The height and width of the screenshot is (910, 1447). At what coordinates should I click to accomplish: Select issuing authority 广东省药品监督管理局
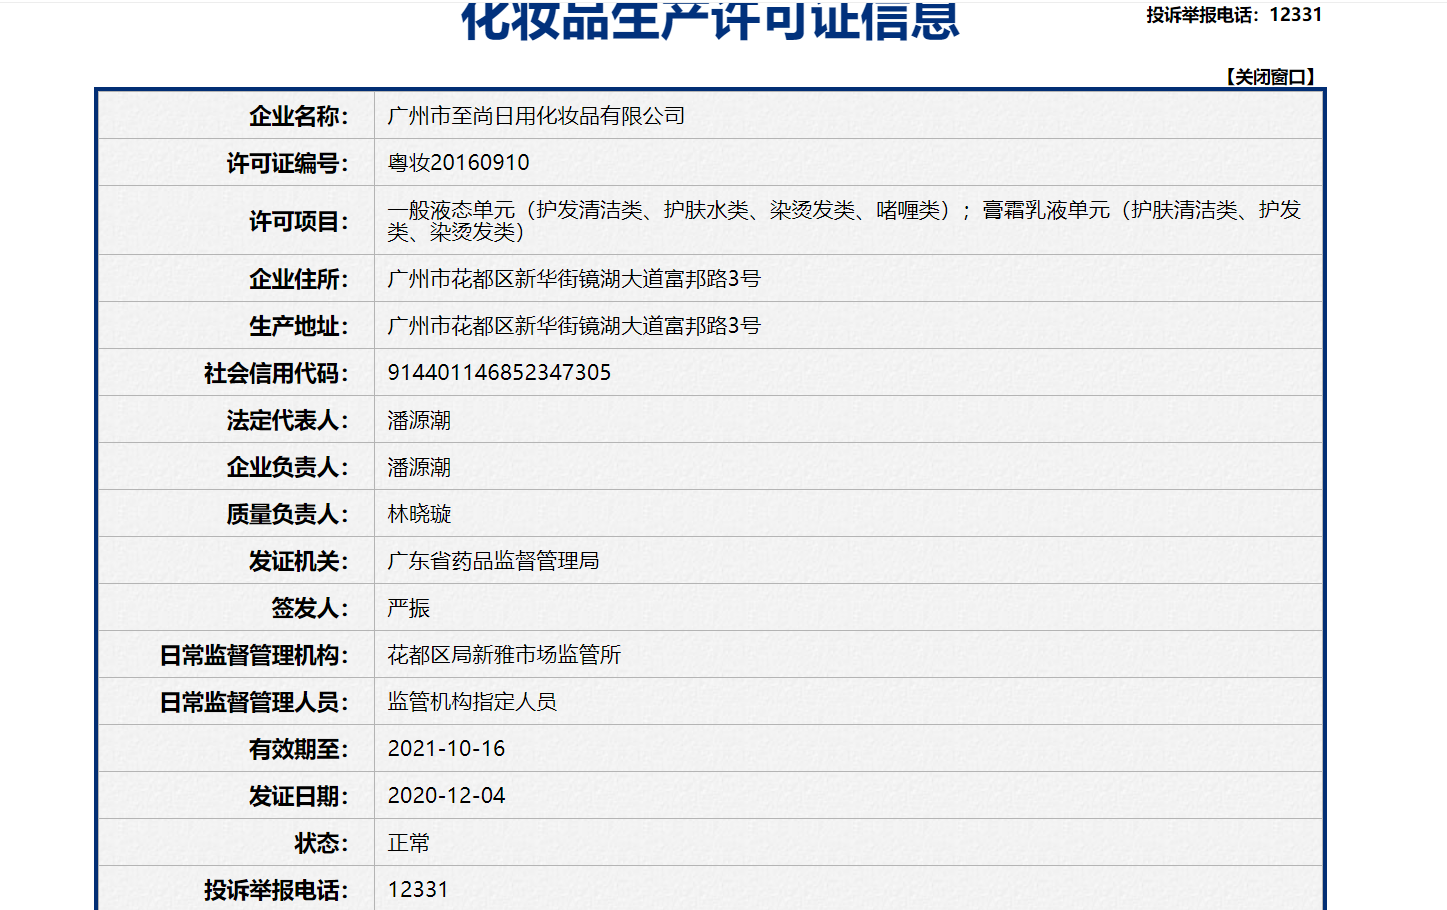[x=493, y=561]
